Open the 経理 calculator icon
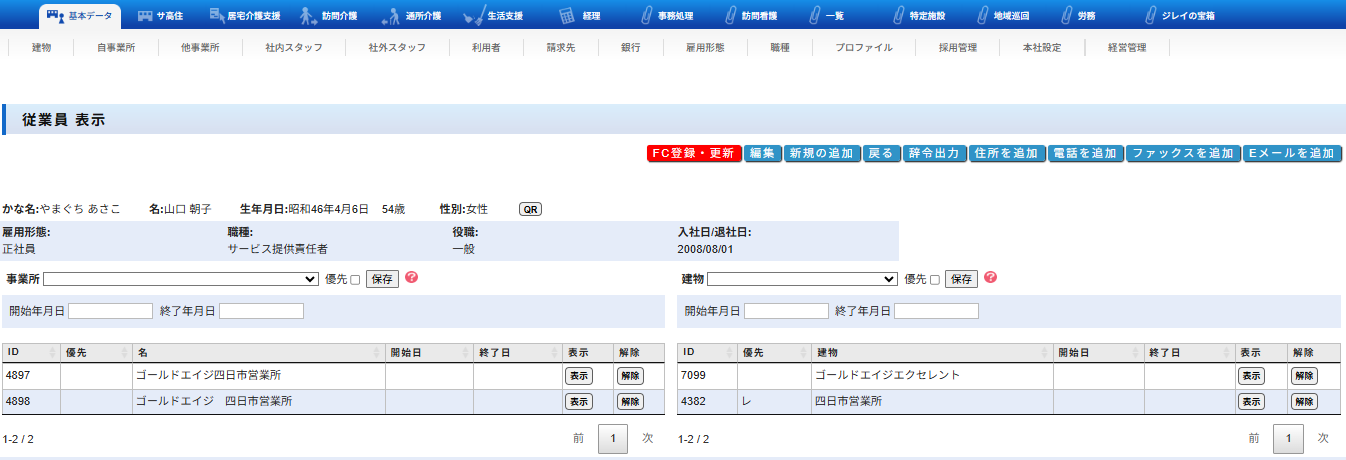The height and width of the screenshot is (460, 1346). coord(567,15)
